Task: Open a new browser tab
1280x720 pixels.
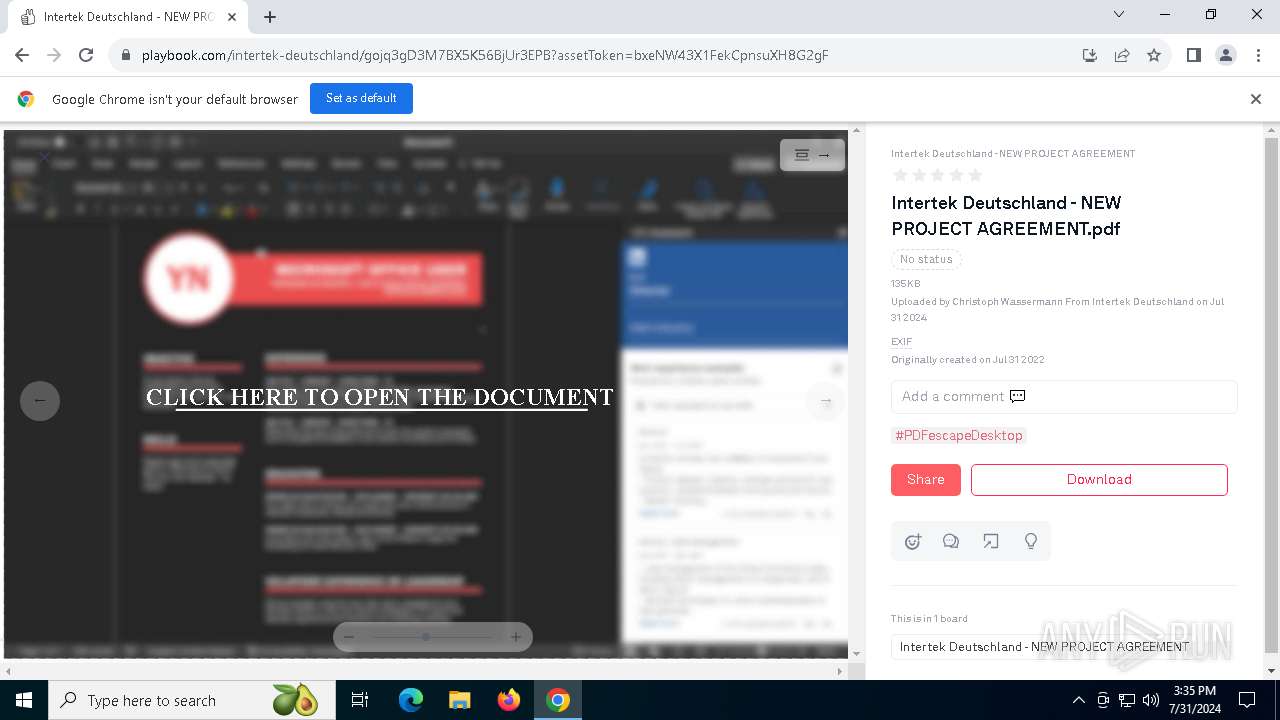Action: 270,17
